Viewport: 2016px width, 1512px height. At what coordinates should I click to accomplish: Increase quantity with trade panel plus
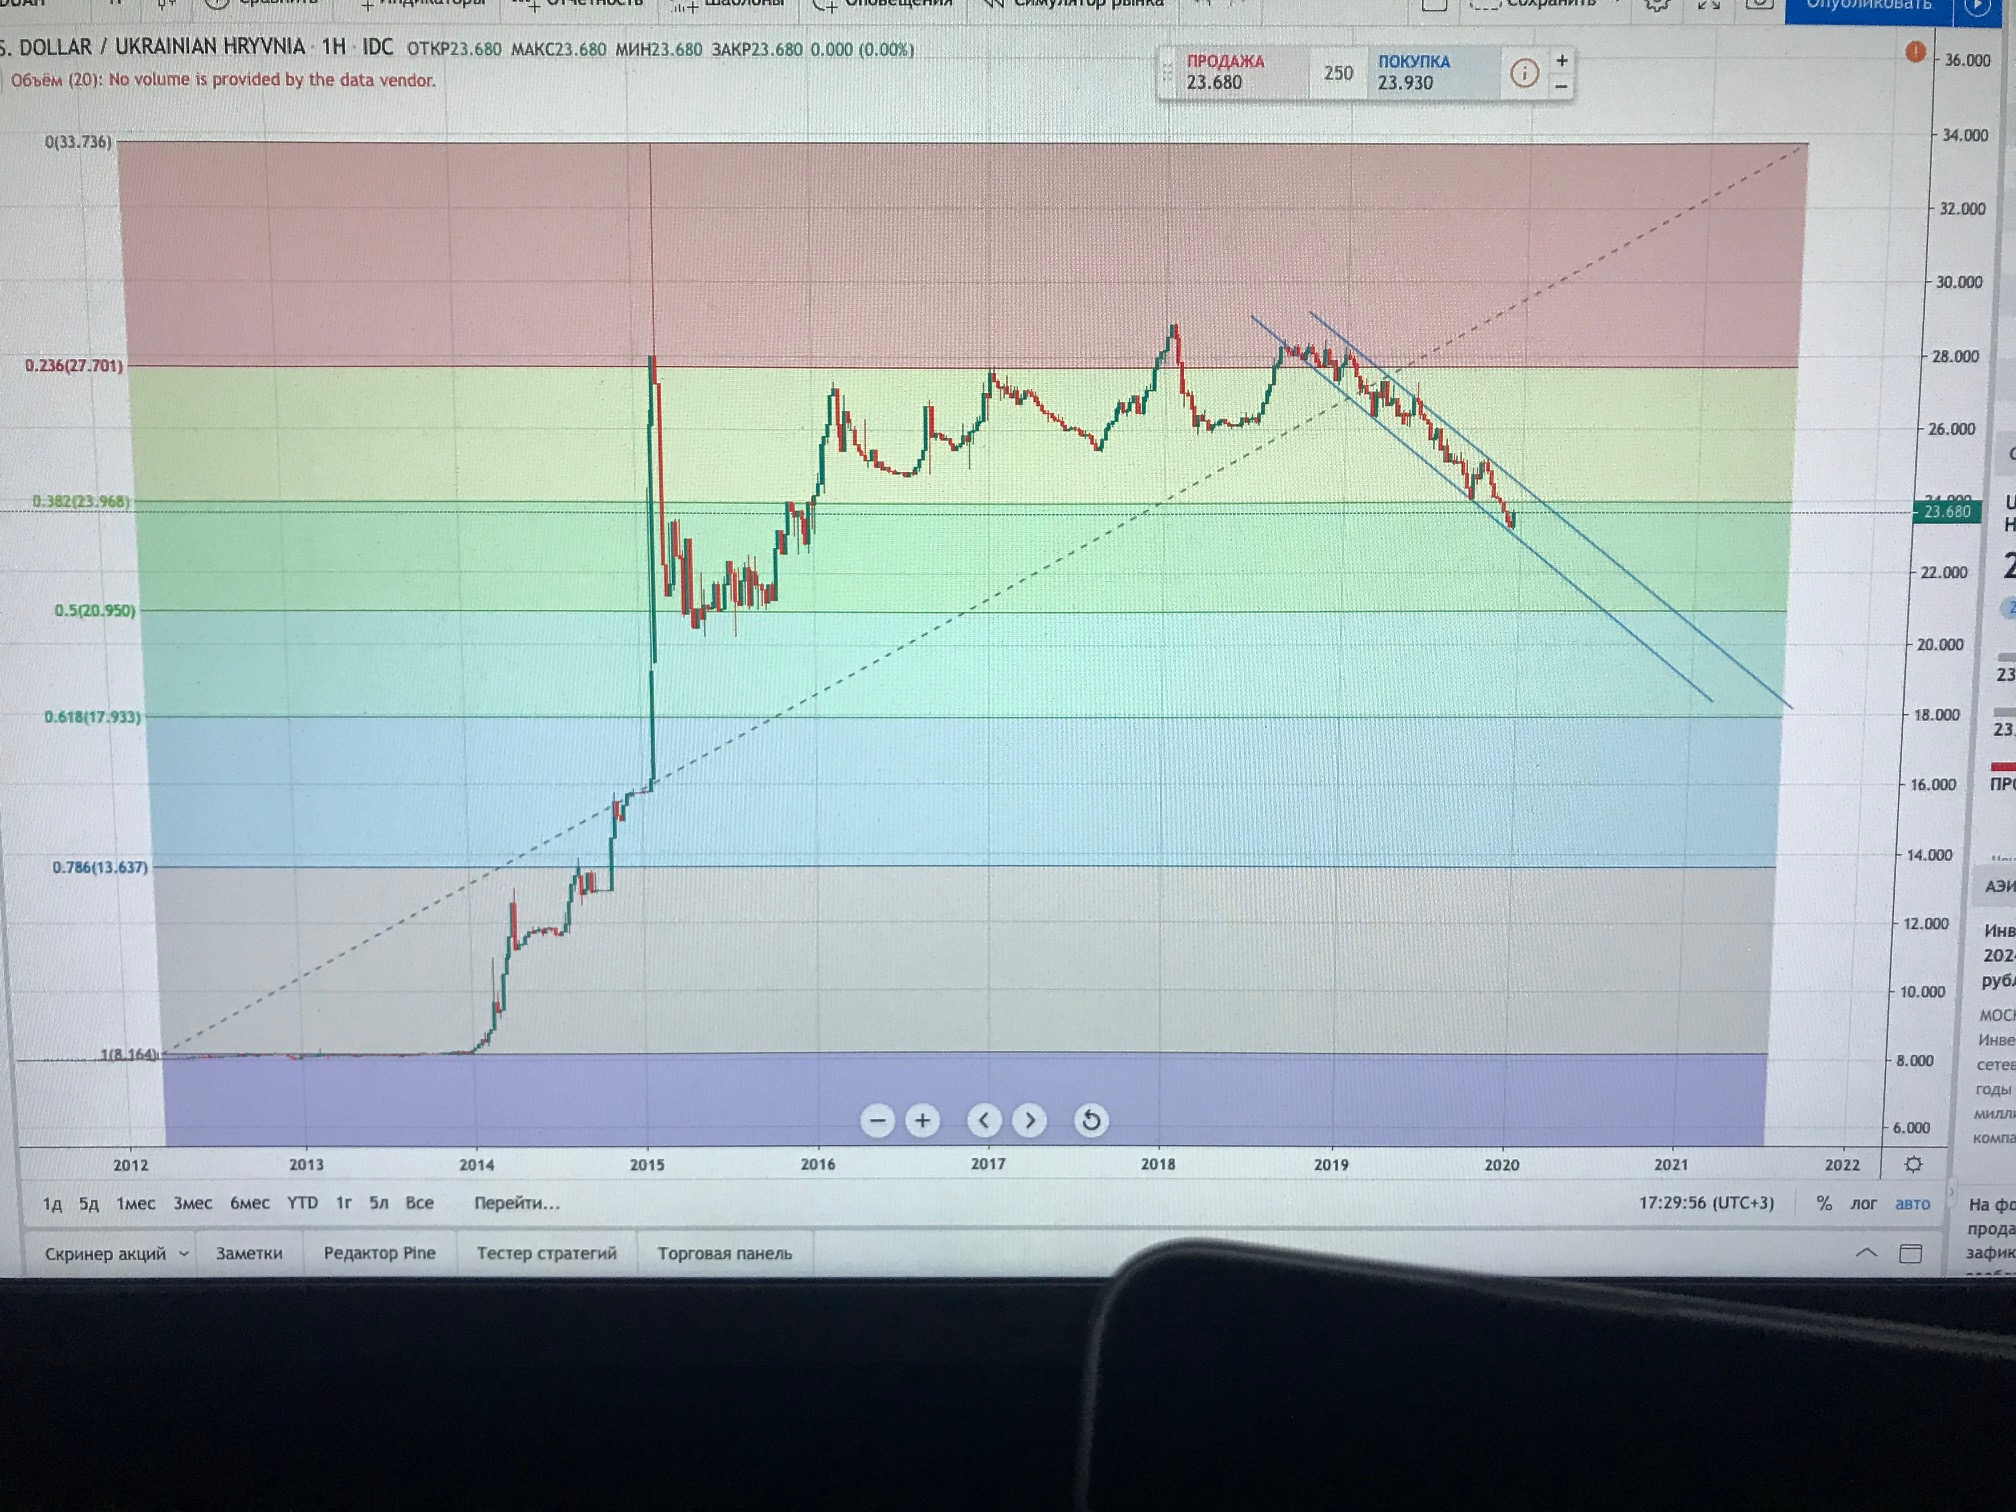coord(1562,61)
